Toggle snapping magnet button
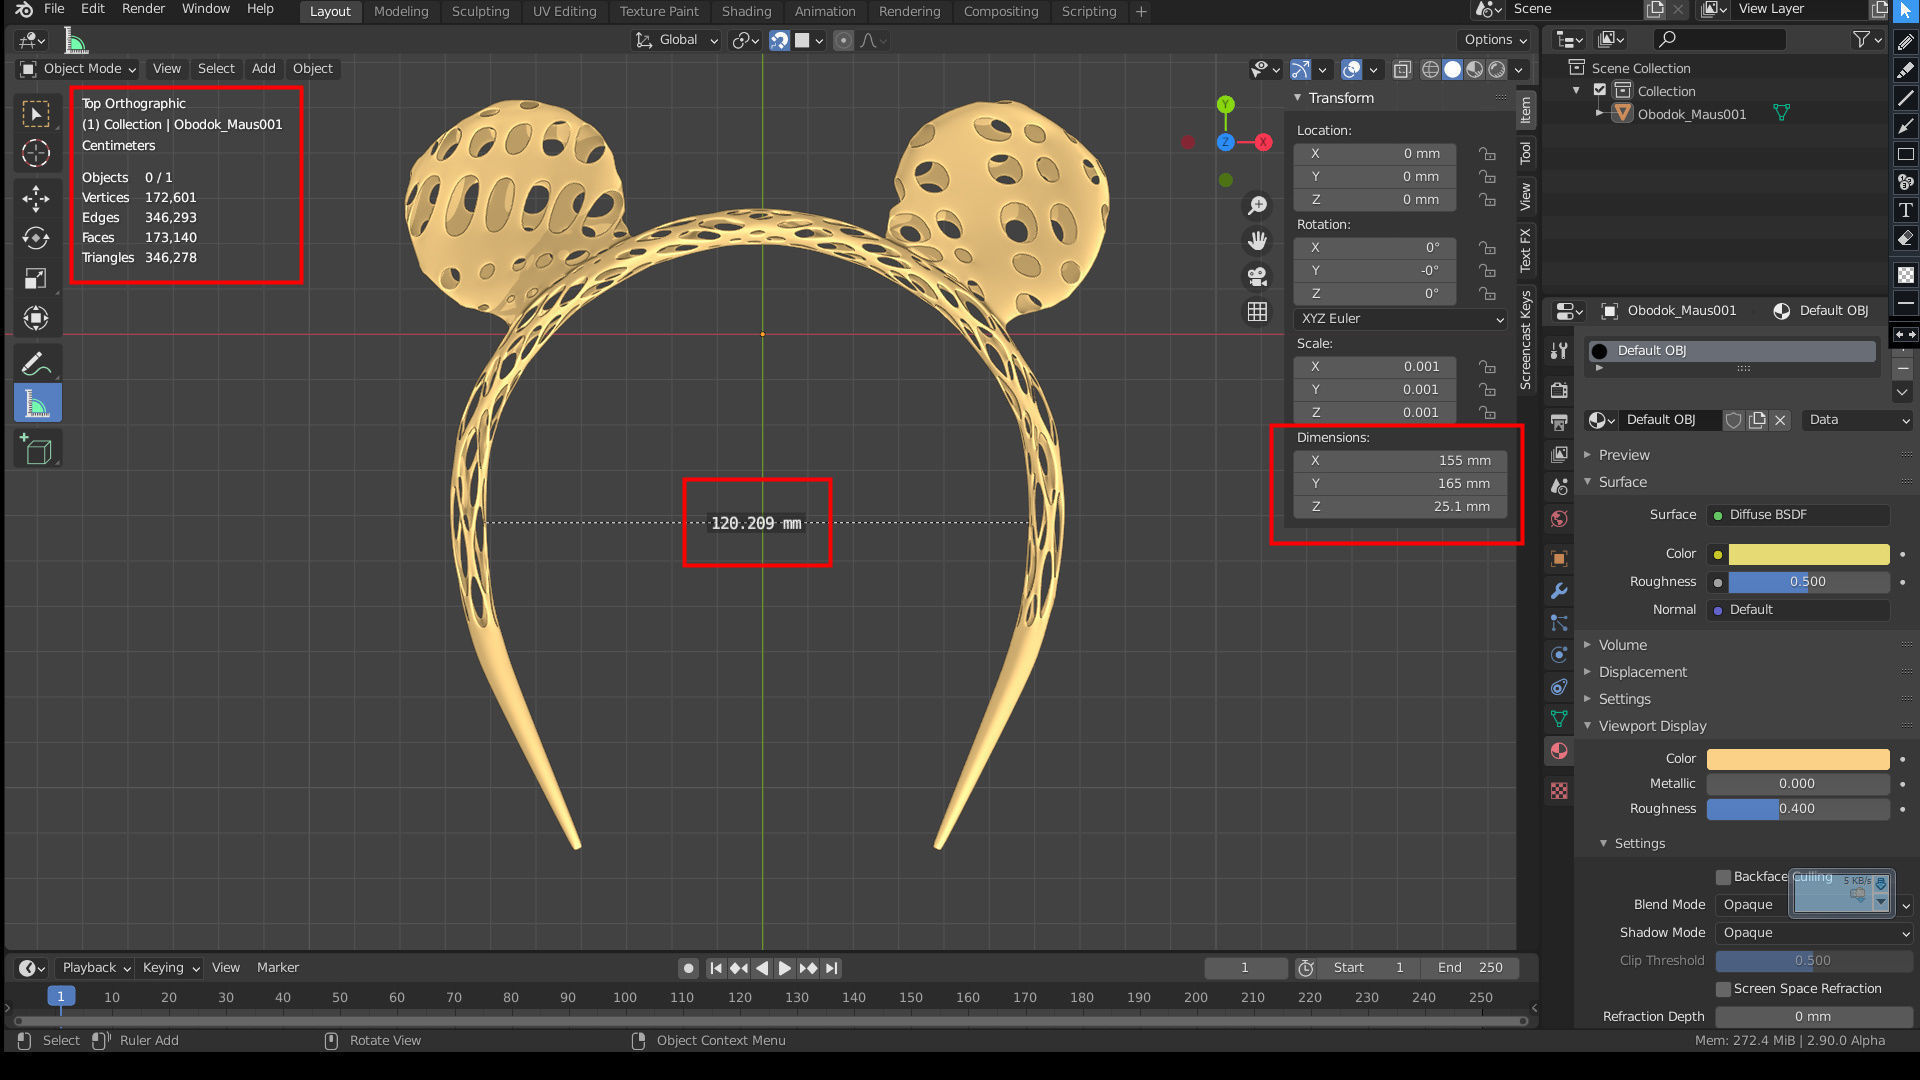This screenshot has width=1920, height=1080. 779,40
